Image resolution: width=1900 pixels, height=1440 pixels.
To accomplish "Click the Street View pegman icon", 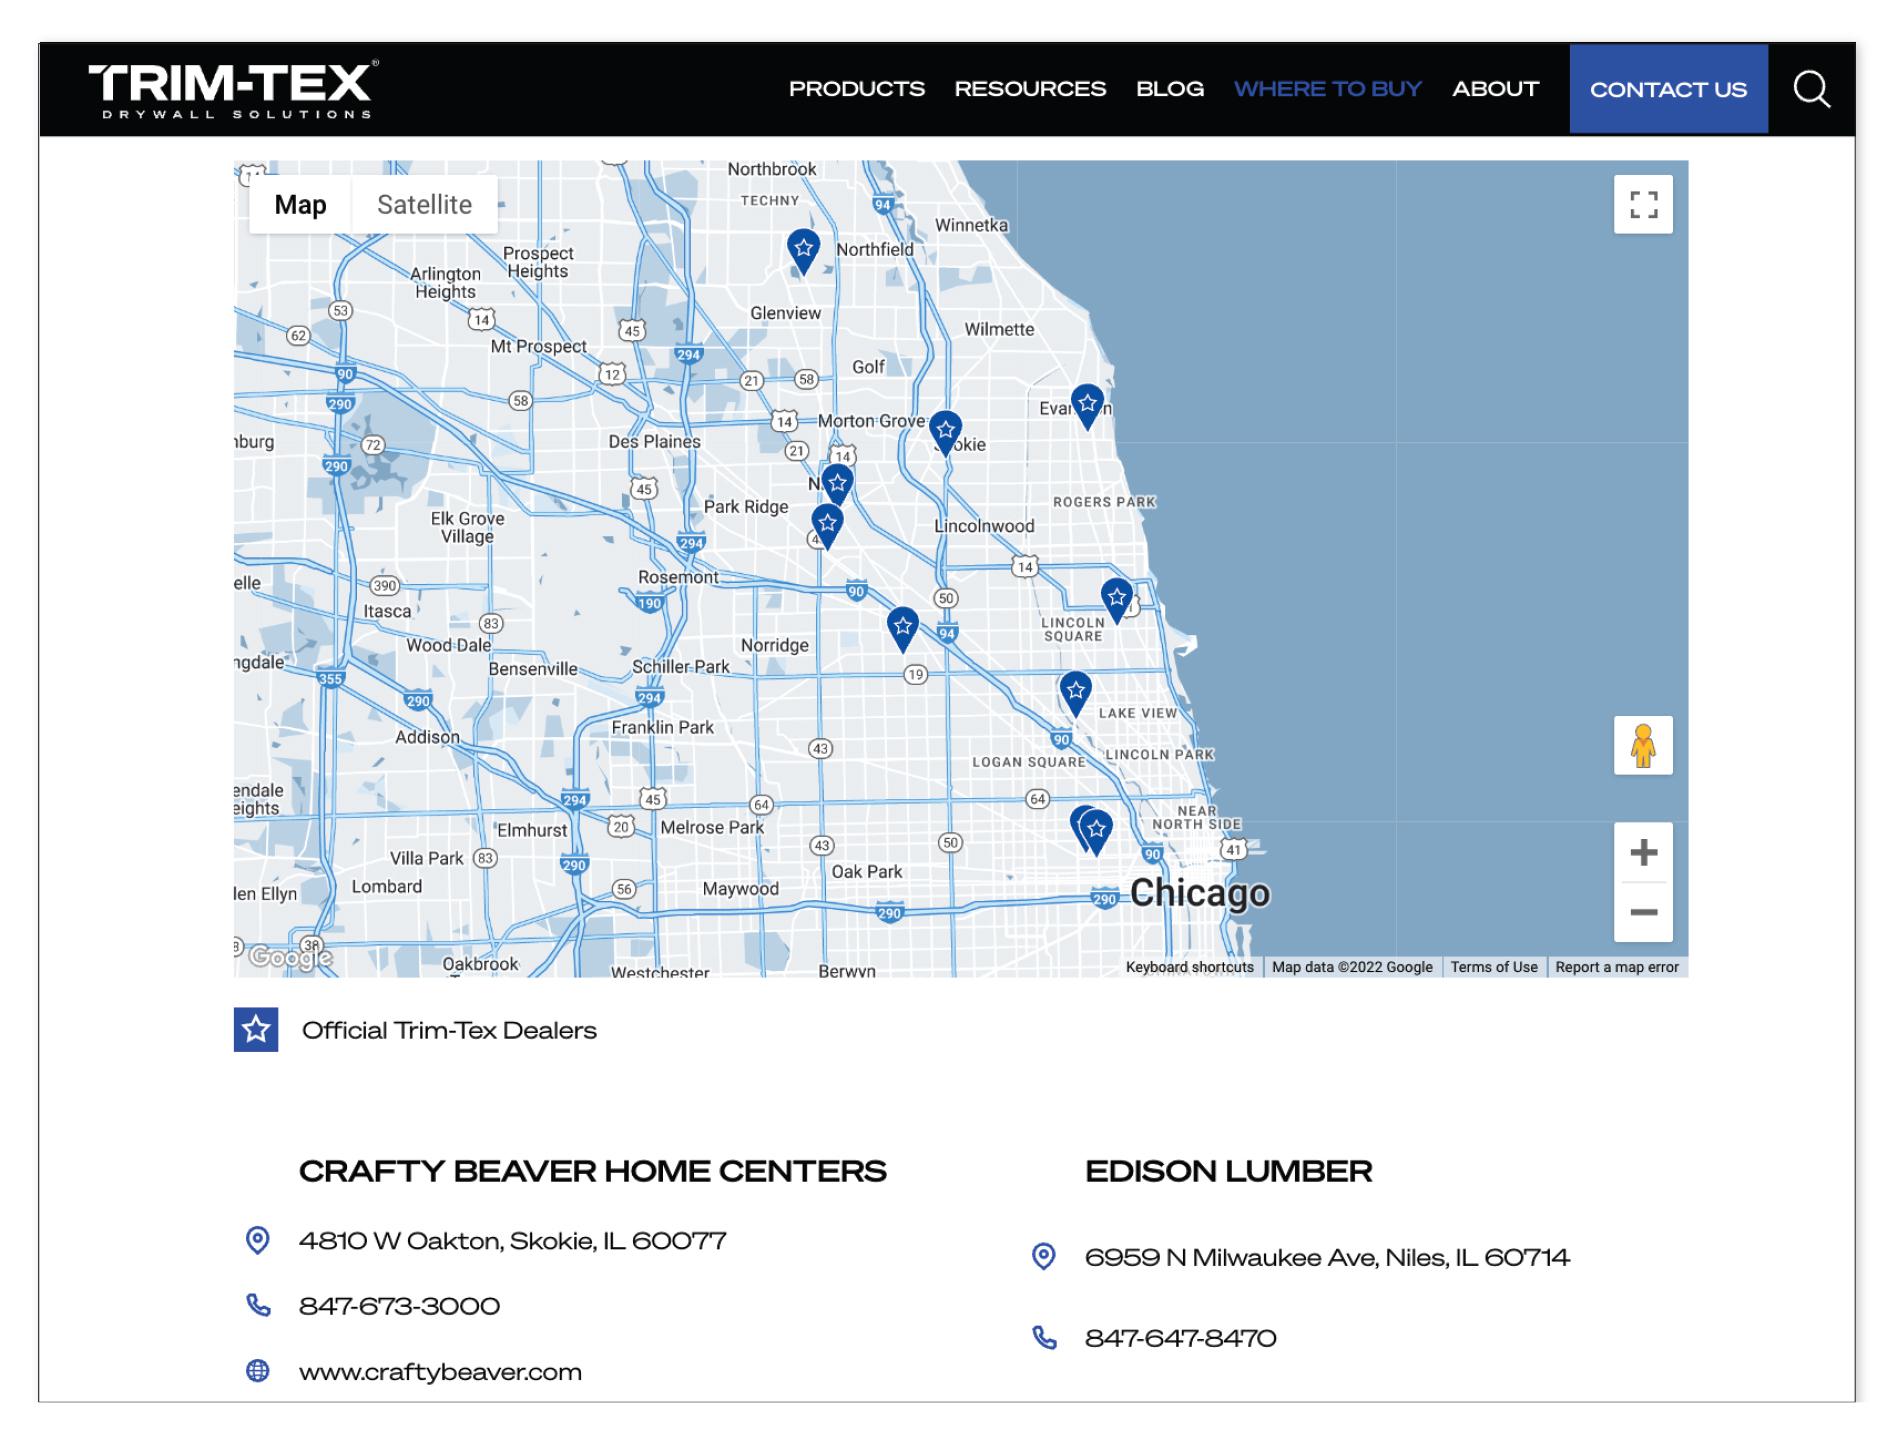I will (x=1643, y=746).
